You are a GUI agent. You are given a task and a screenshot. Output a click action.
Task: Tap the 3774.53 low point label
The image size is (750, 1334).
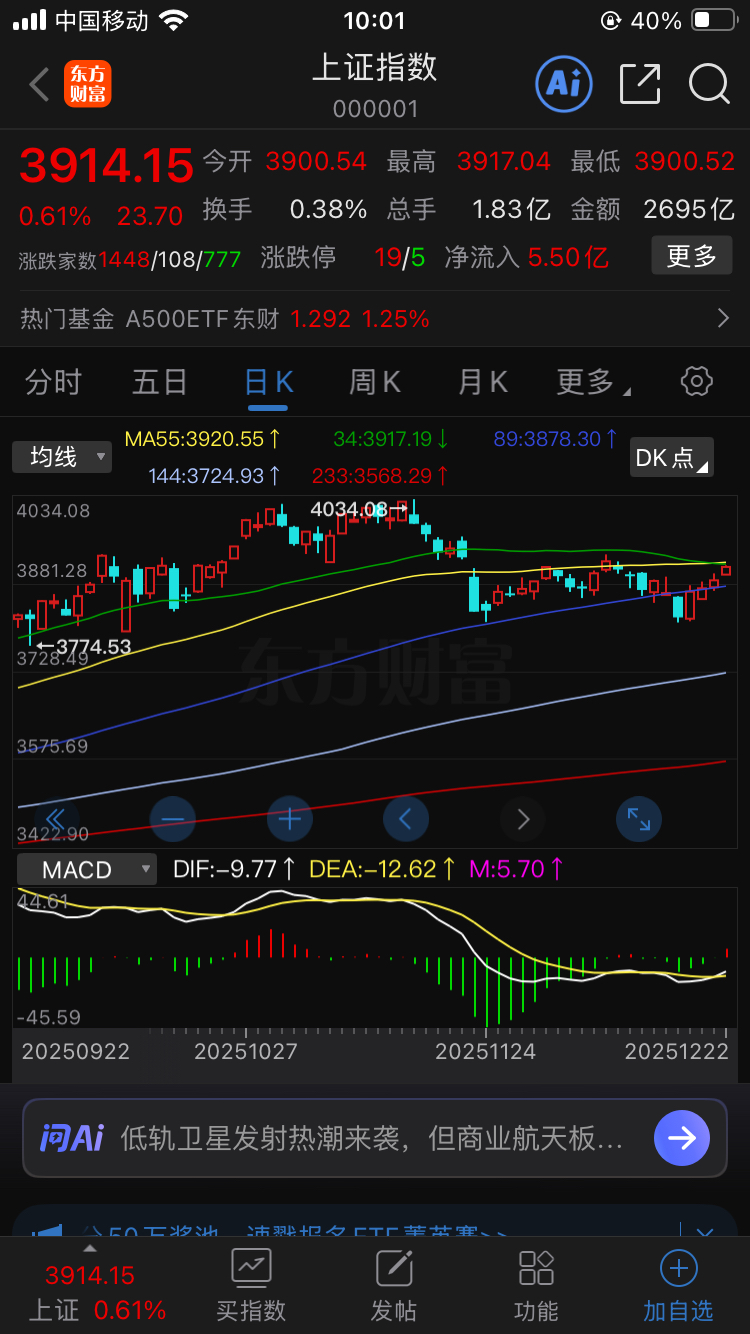pyautogui.click(x=84, y=647)
